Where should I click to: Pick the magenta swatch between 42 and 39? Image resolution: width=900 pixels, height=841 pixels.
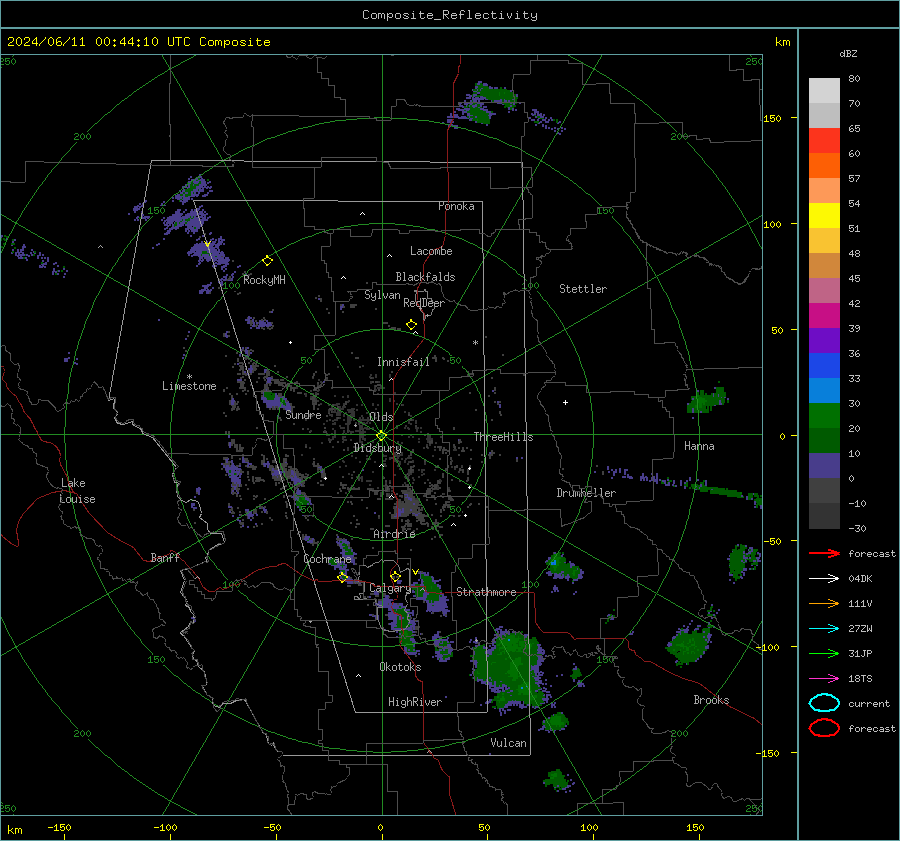point(824,316)
